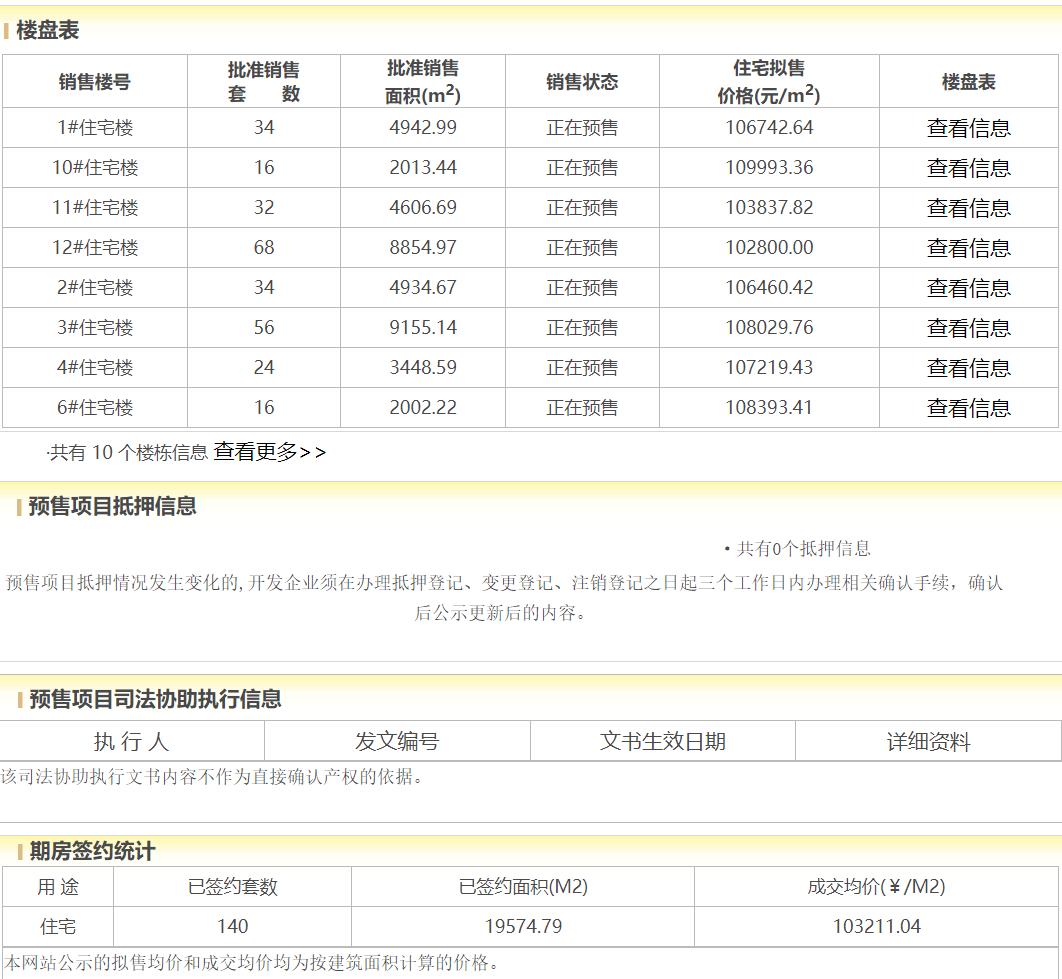
Task: Click the unit count 56
Action: pos(263,327)
